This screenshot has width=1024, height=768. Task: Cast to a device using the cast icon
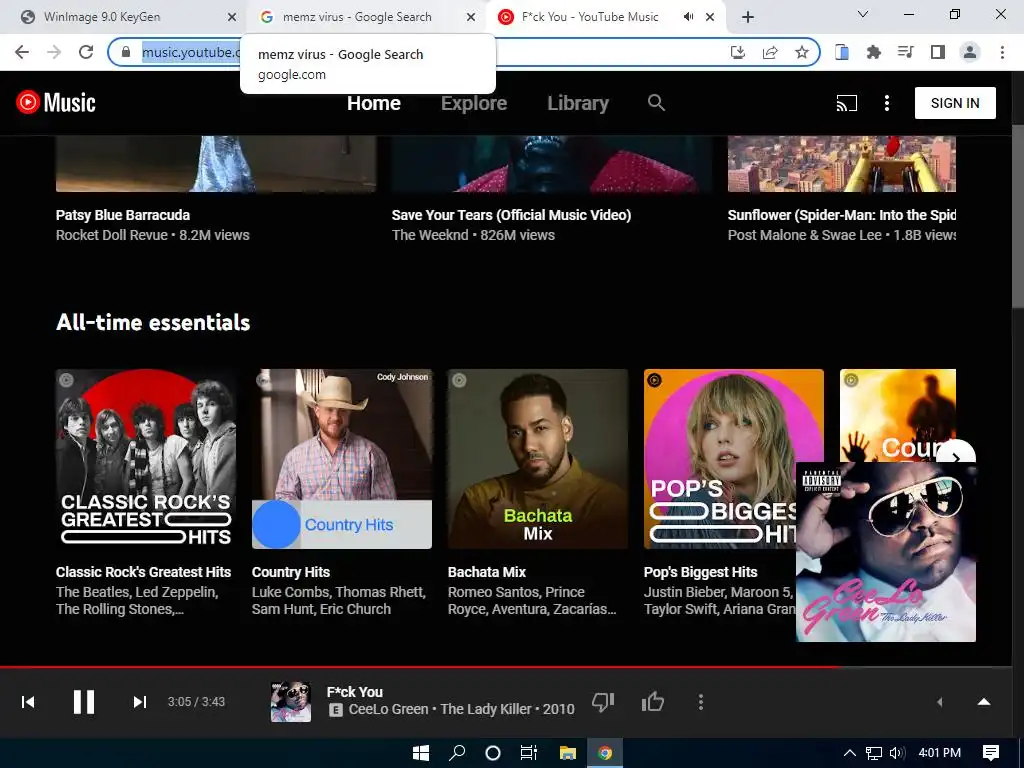pos(846,103)
